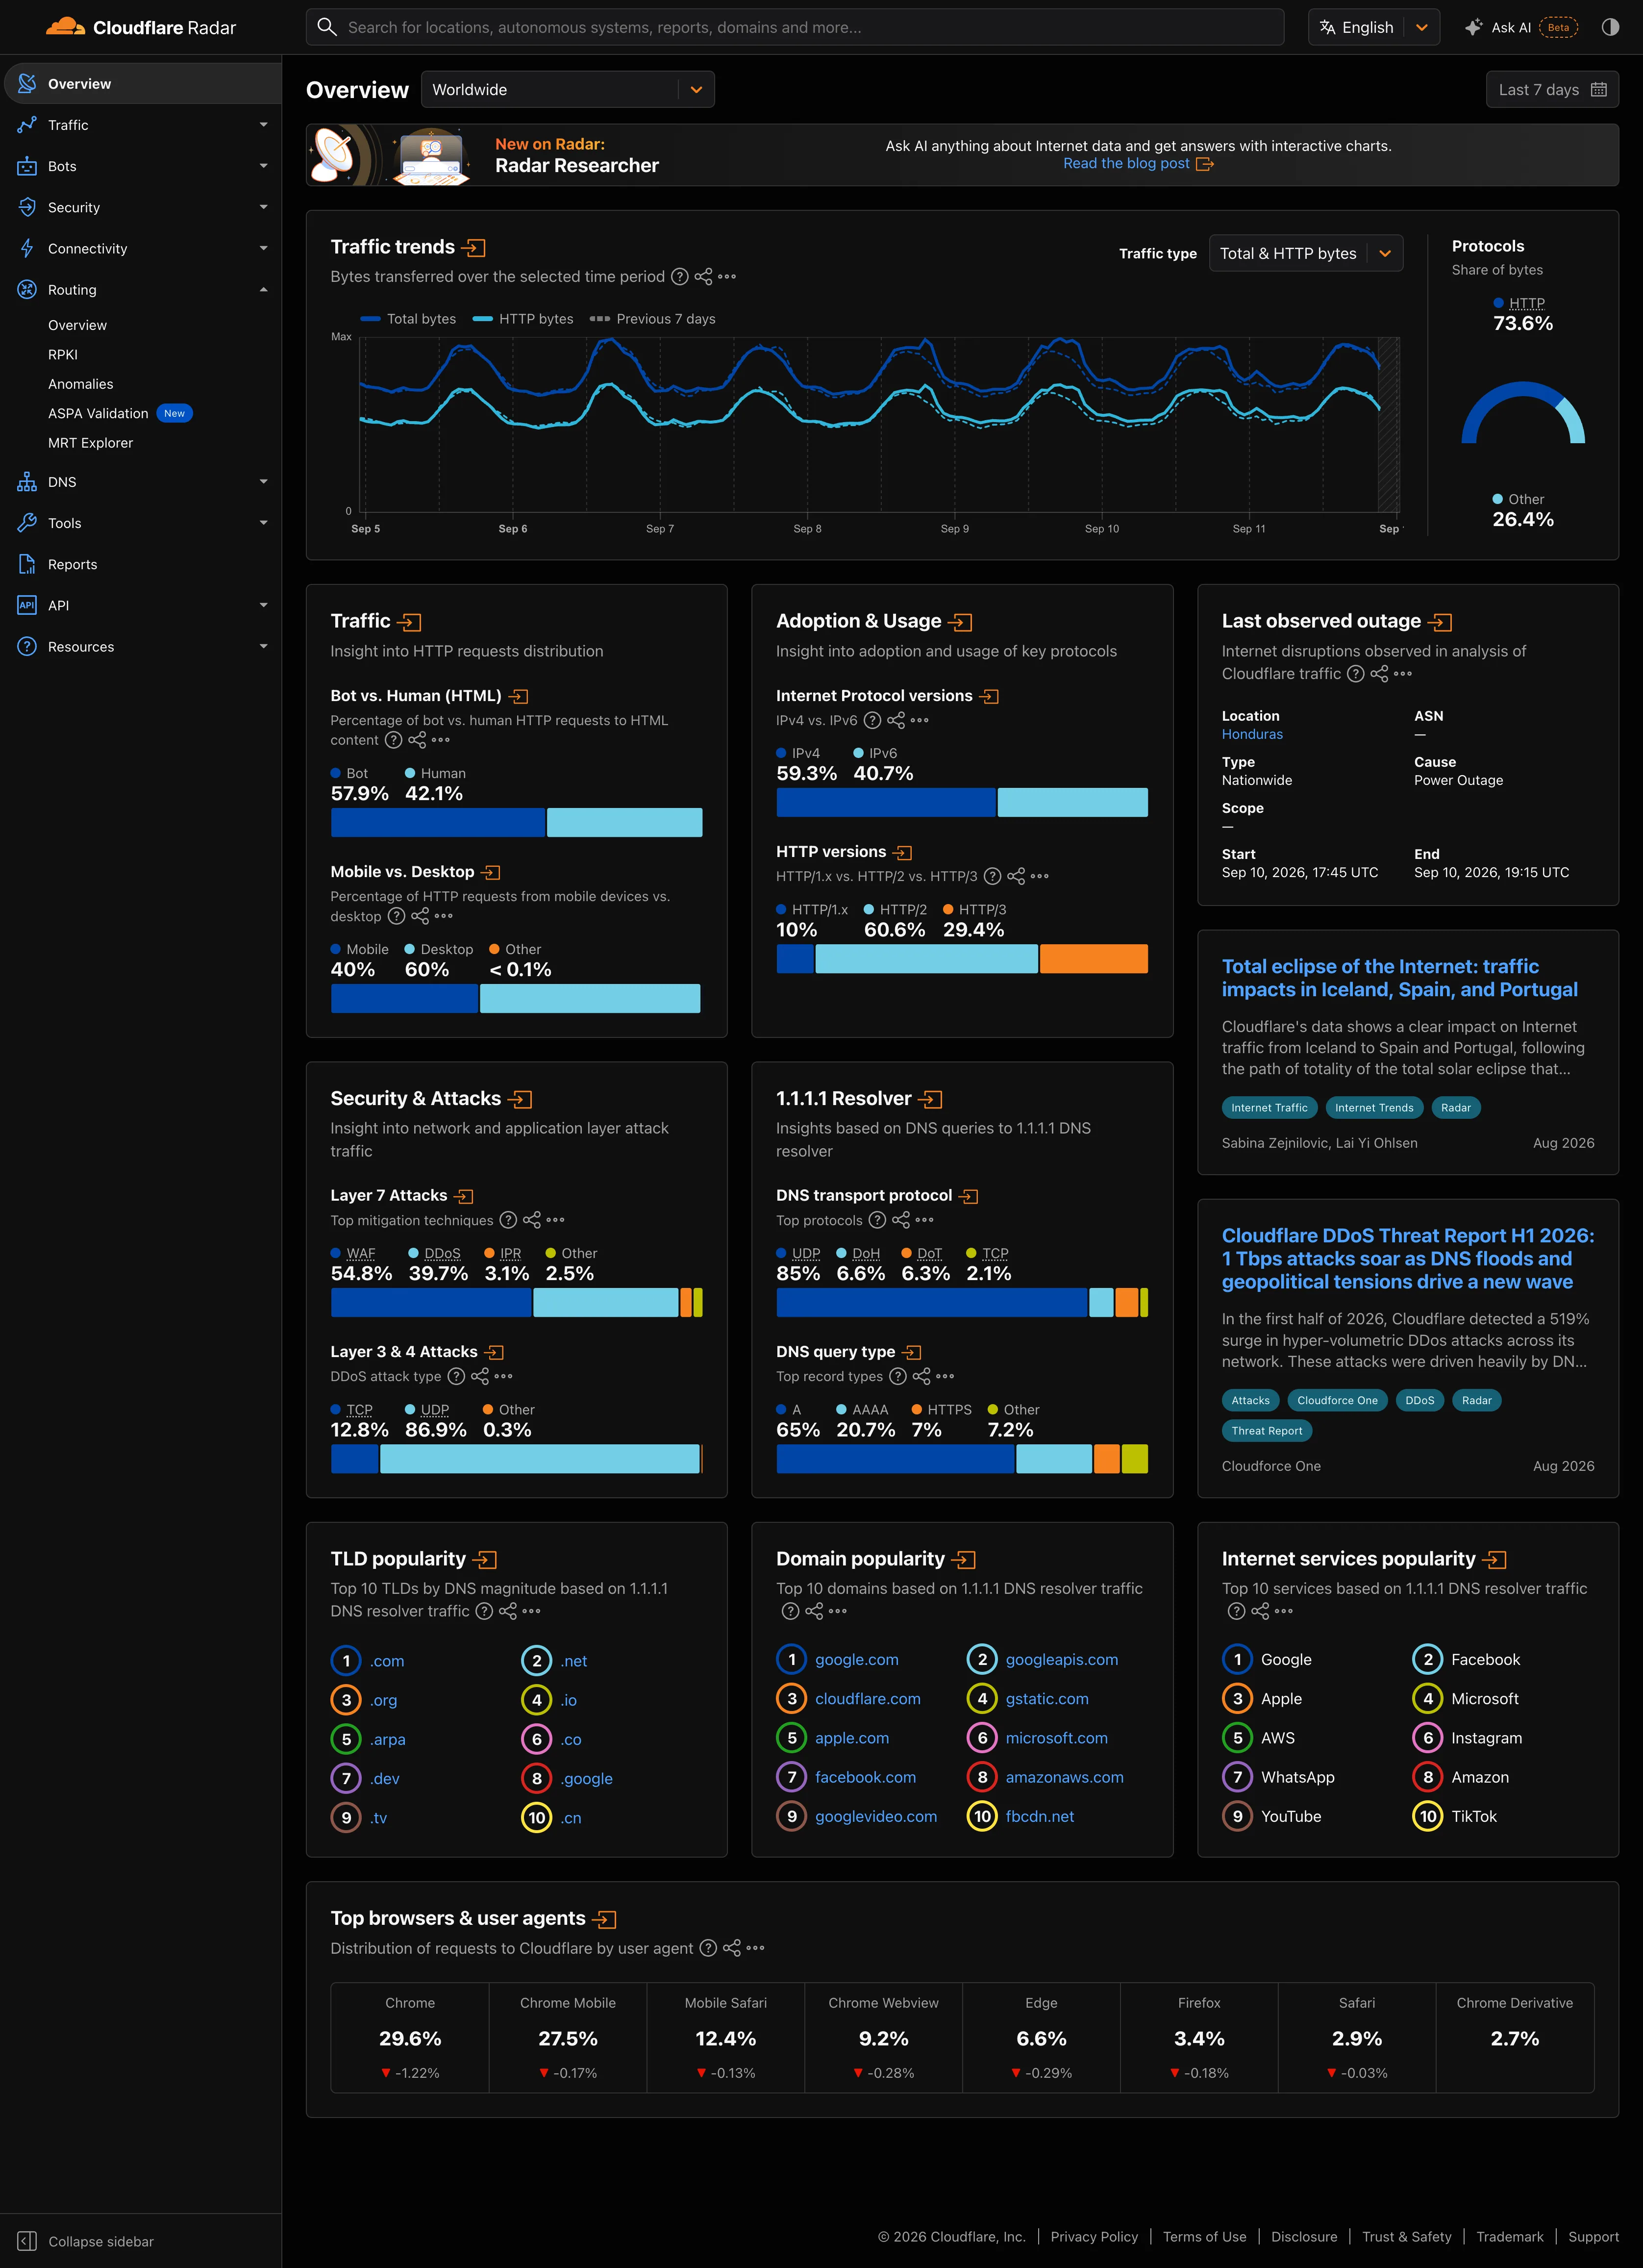Open Last observed outage arrow icon
The width and height of the screenshot is (1643, 2268).
point(1440,622)
